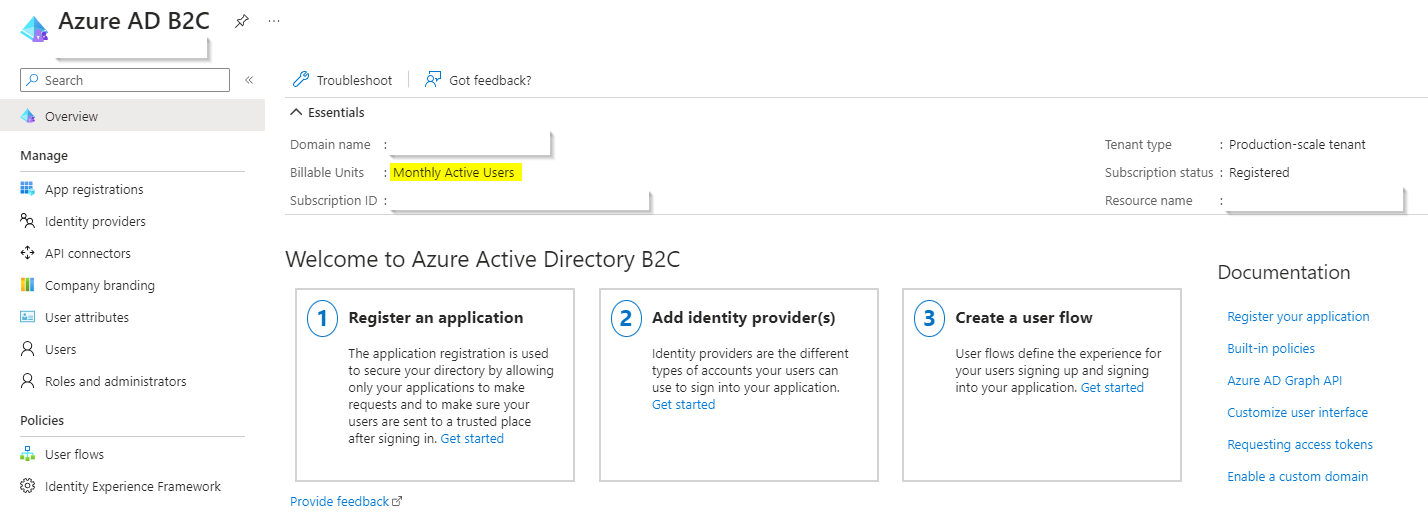Open the Register your application documentation link
The width and height of the screenshot is (1428, 513).
coord(1298,316)
